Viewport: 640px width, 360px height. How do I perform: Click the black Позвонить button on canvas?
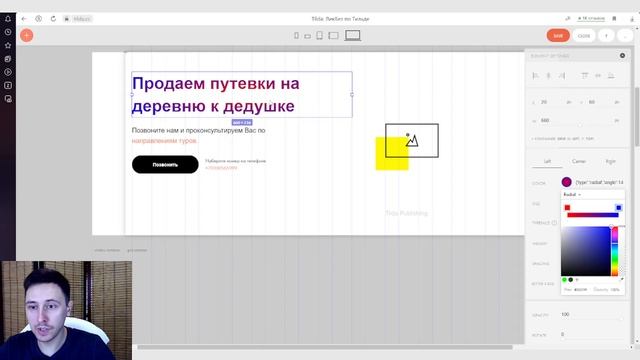tap(165, 164)
